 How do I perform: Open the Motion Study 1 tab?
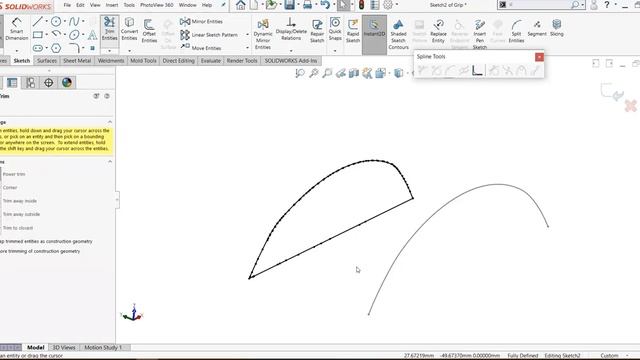coord(103,347)
